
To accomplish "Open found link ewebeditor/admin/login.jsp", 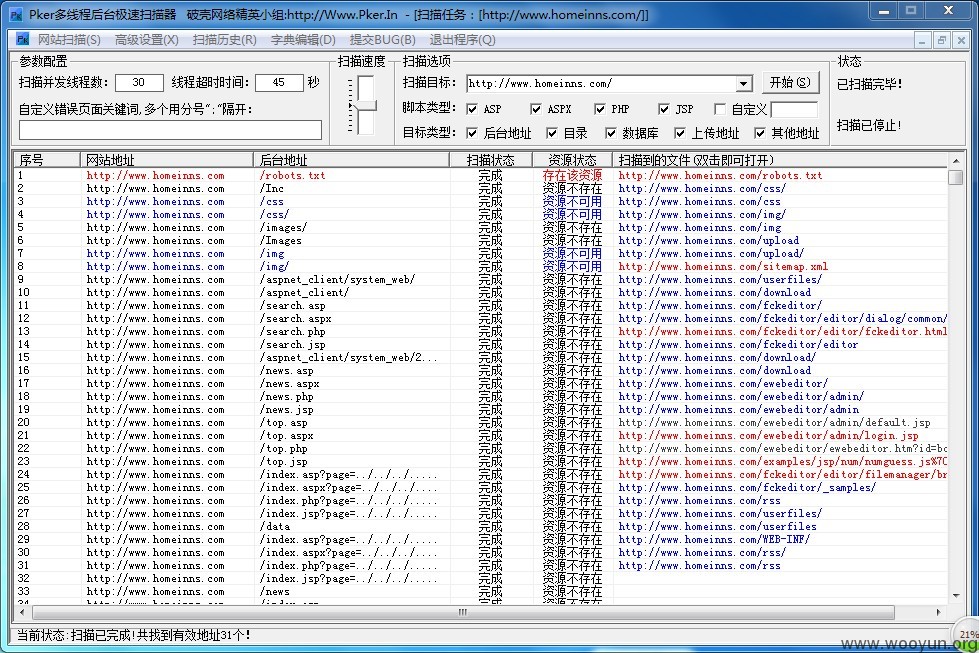I will pyautogui.click(x=768, y=436).
